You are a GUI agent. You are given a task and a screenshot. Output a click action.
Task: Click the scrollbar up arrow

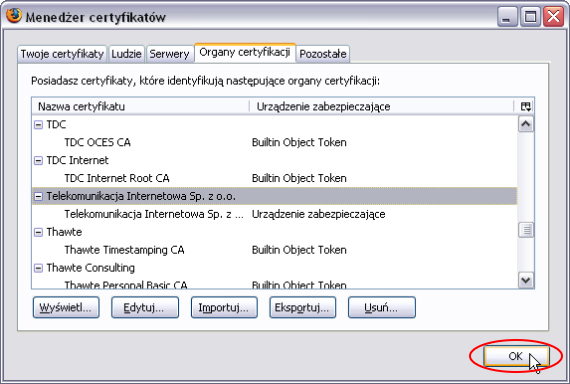(x=526, y=124)
